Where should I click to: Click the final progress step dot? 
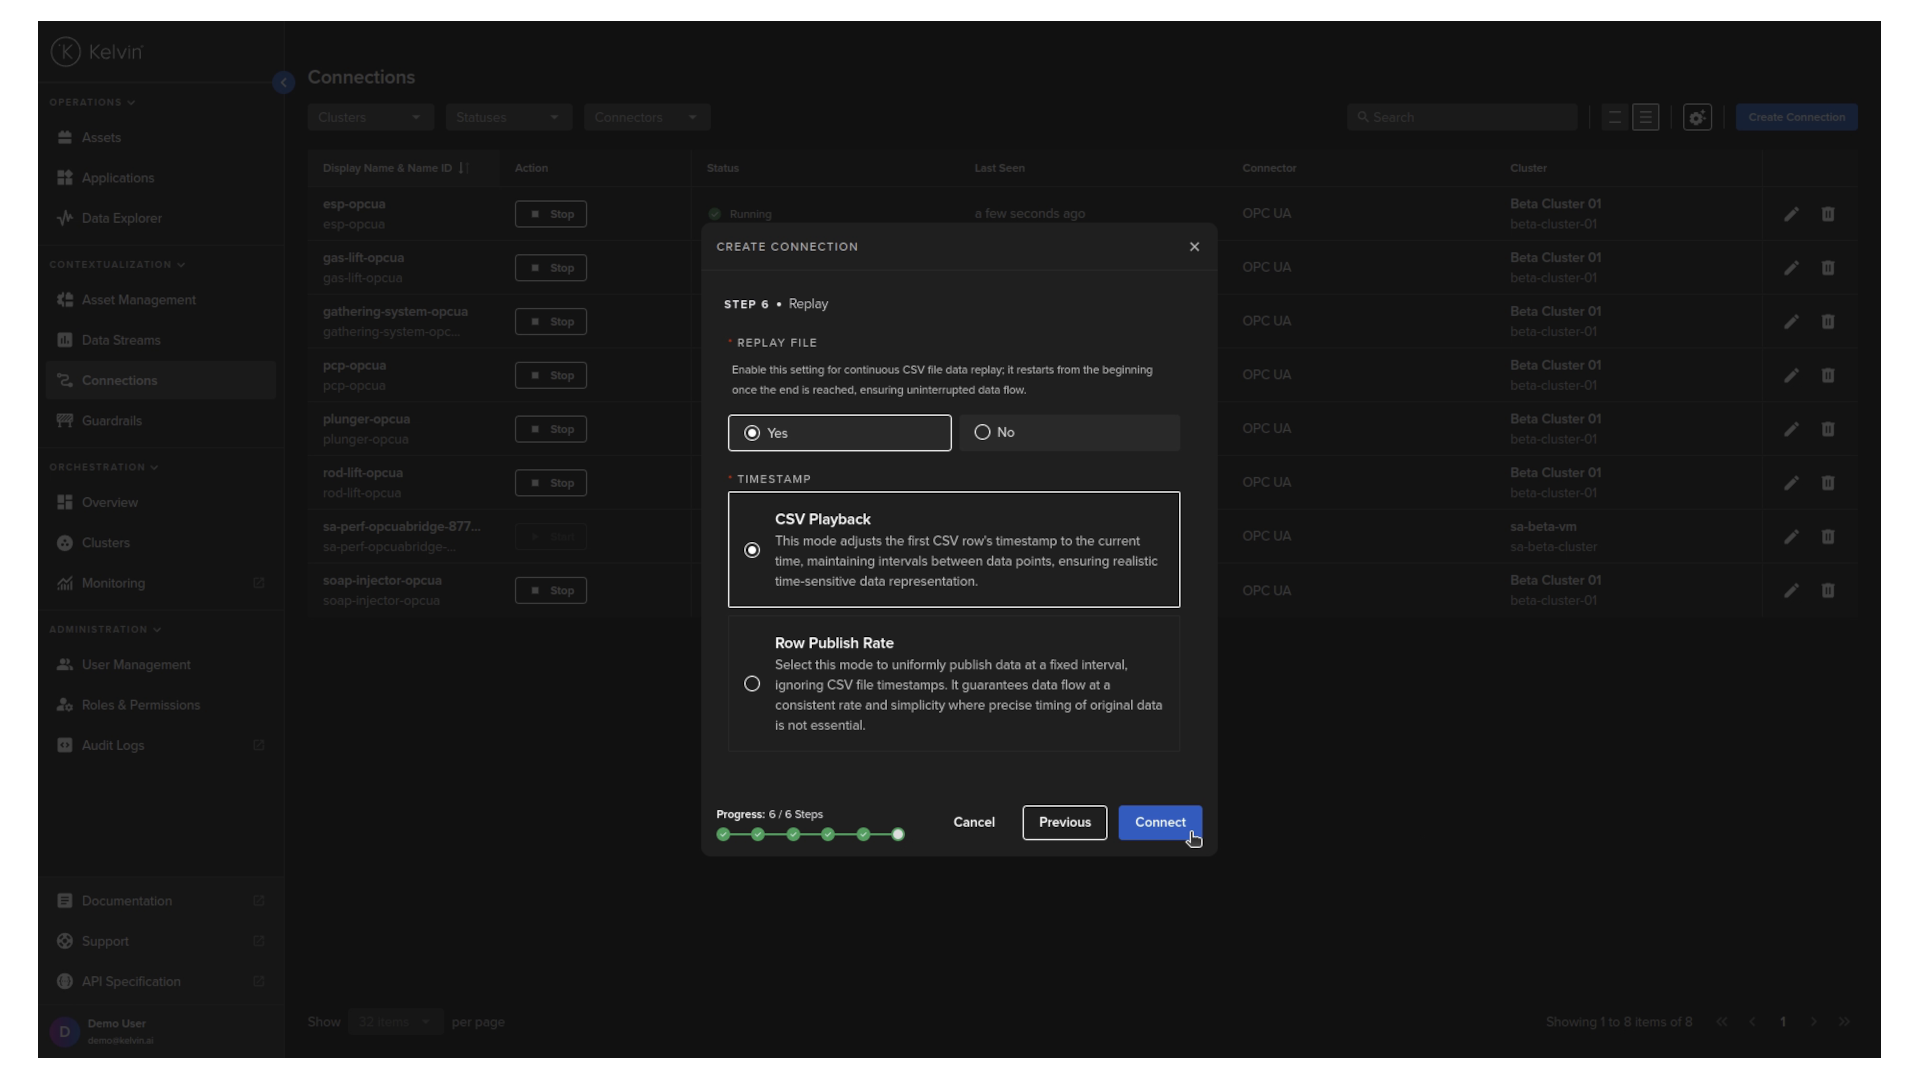(x=898, y=834)
